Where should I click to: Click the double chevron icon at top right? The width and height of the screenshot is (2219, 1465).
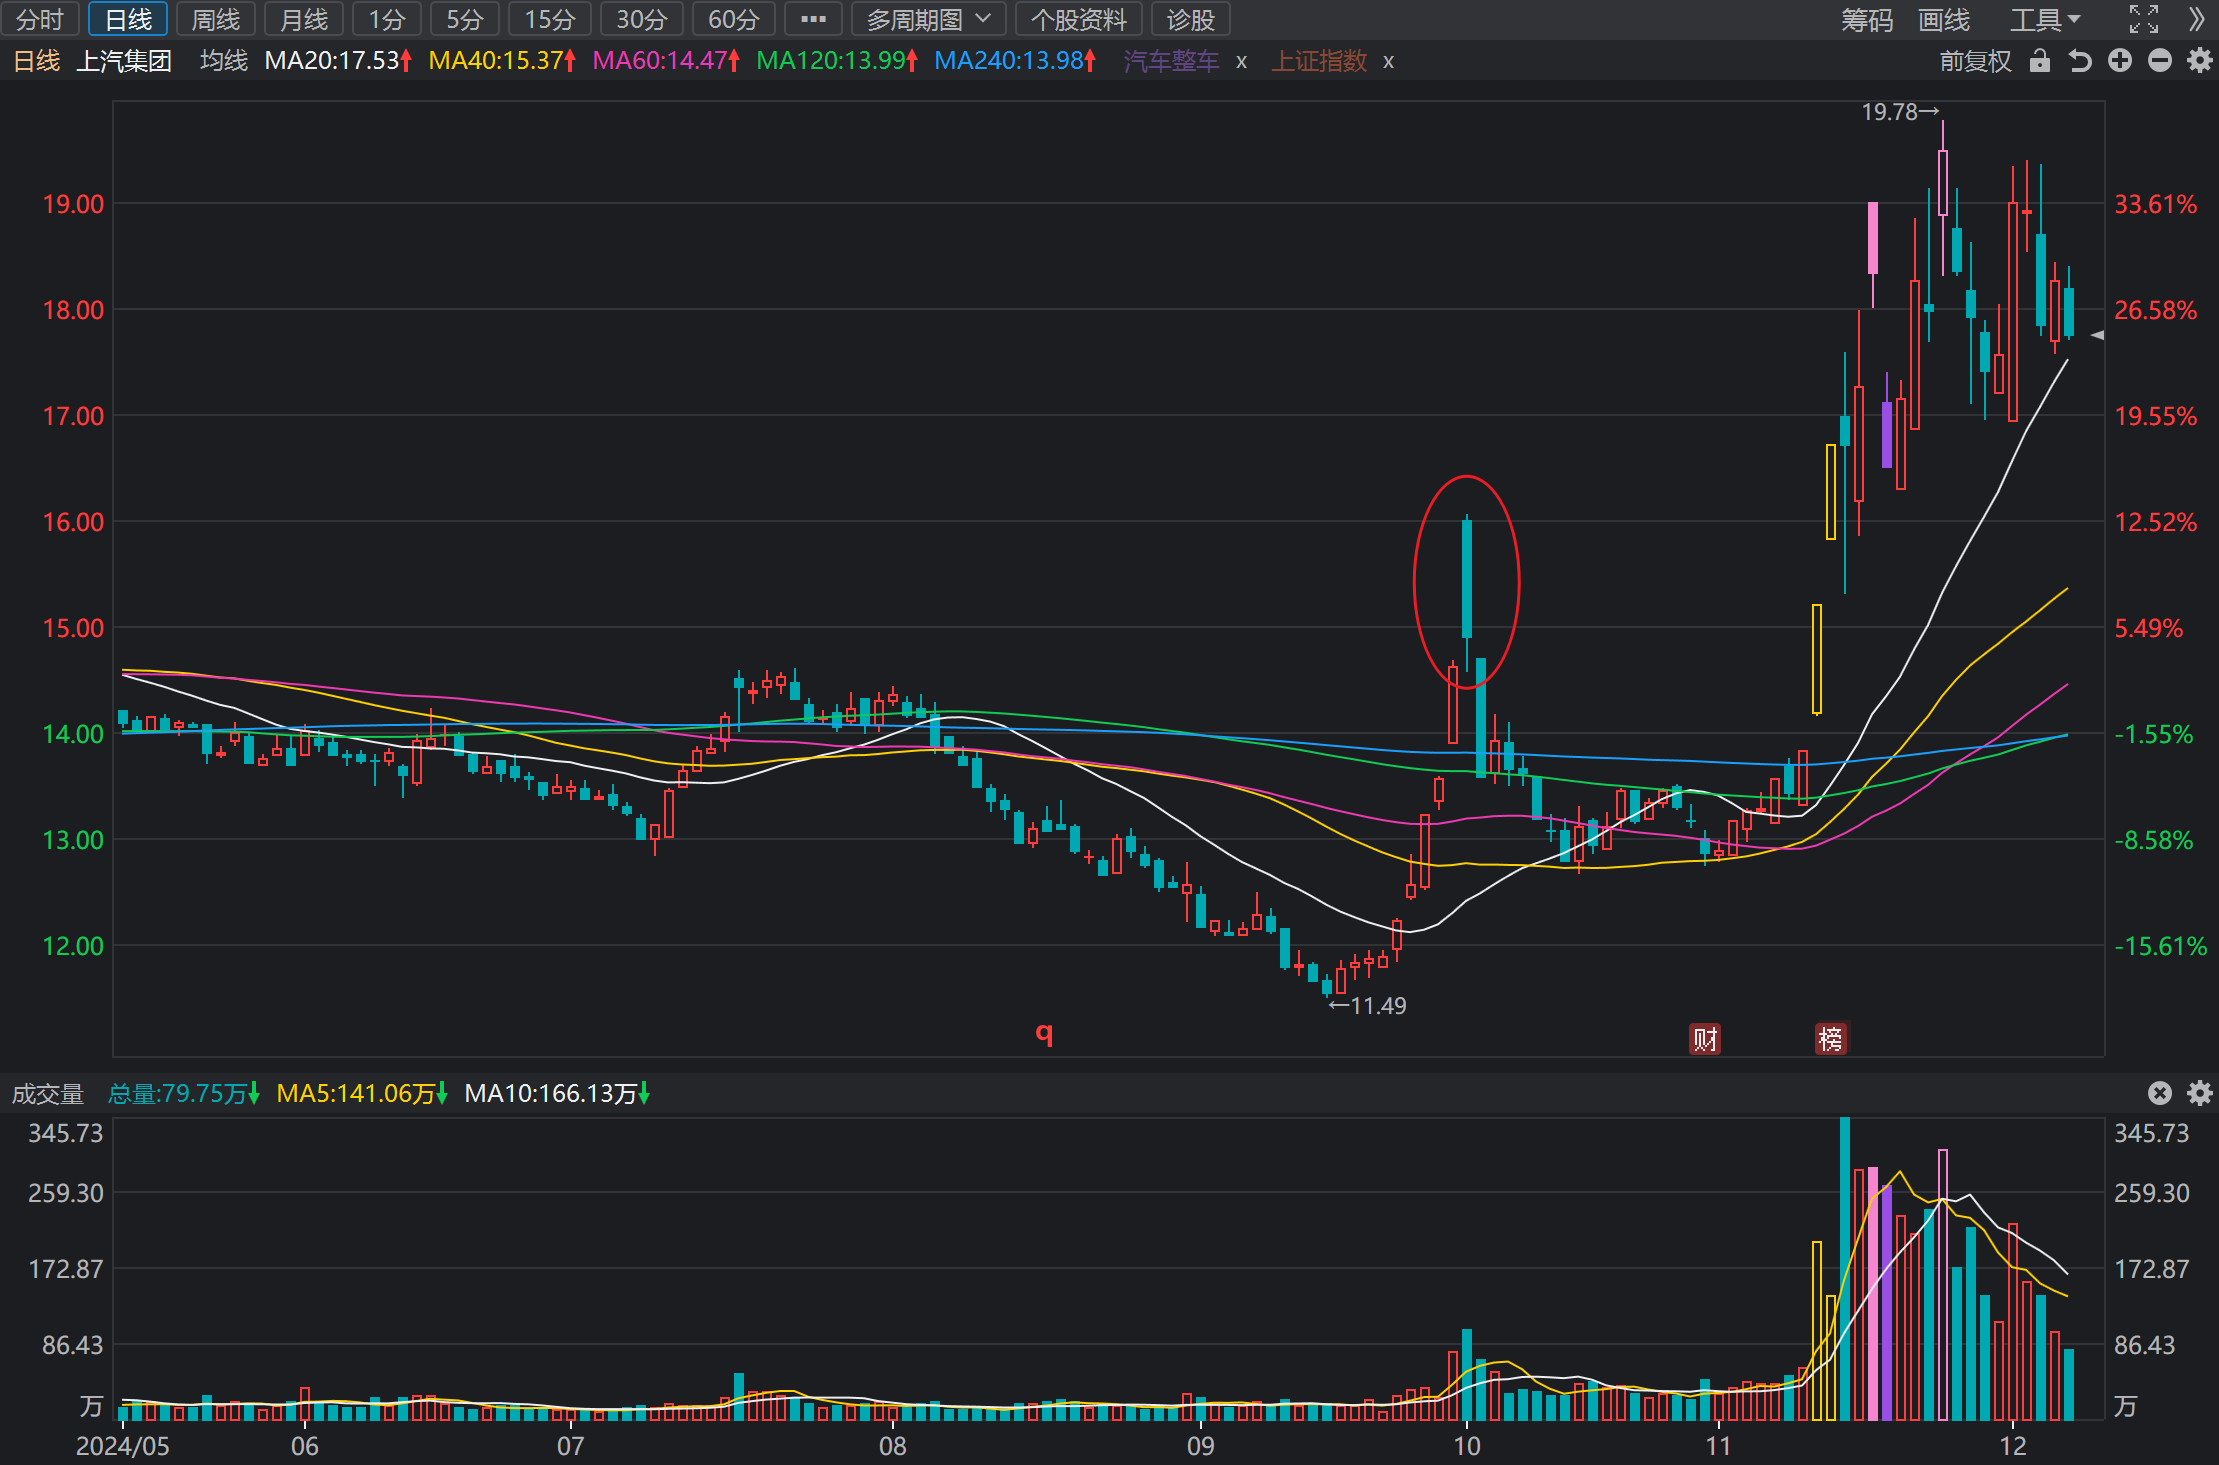point(2196,19)
